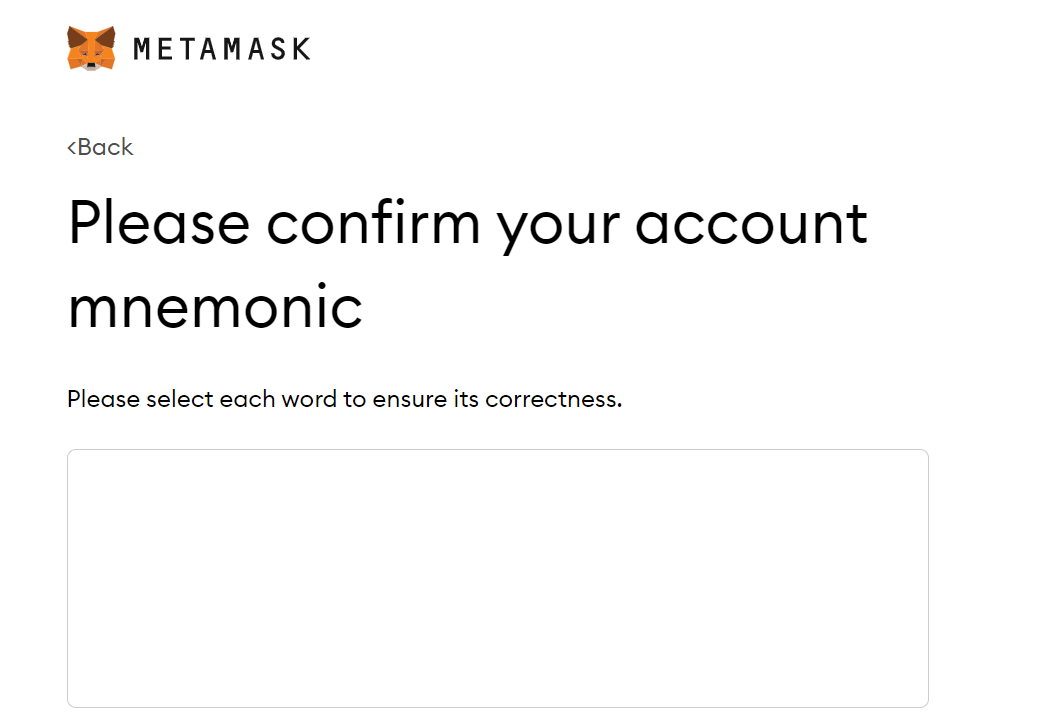Click the top-left corner of the mnemonic box
The width and height of the screenshot is (1042, 716).
pyautogui.click(x=70, y=452)
